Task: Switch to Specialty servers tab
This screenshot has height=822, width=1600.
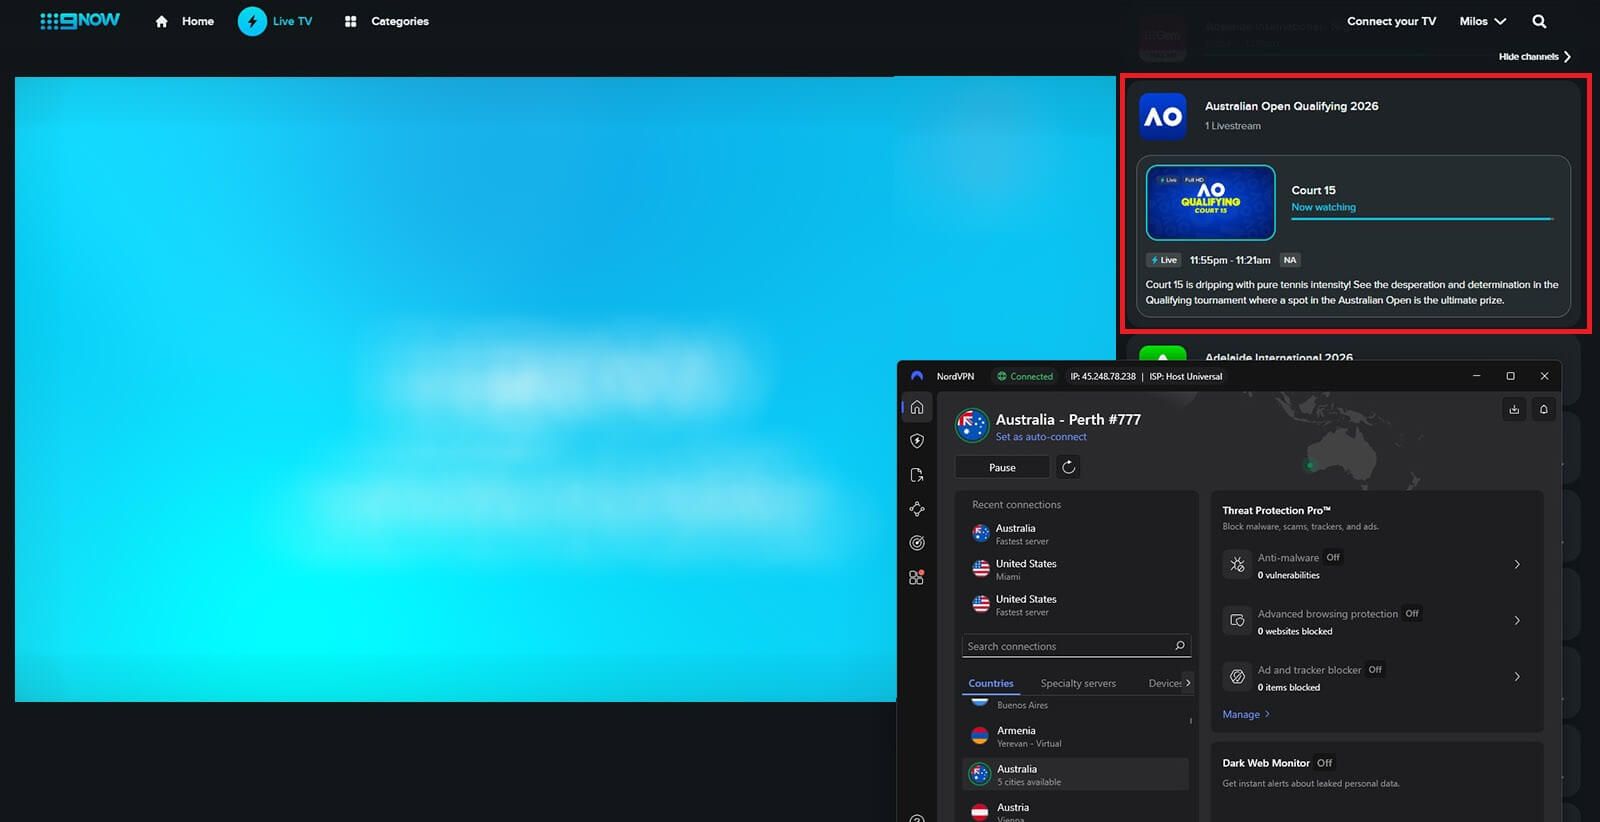Action: tap(1078, 684)
